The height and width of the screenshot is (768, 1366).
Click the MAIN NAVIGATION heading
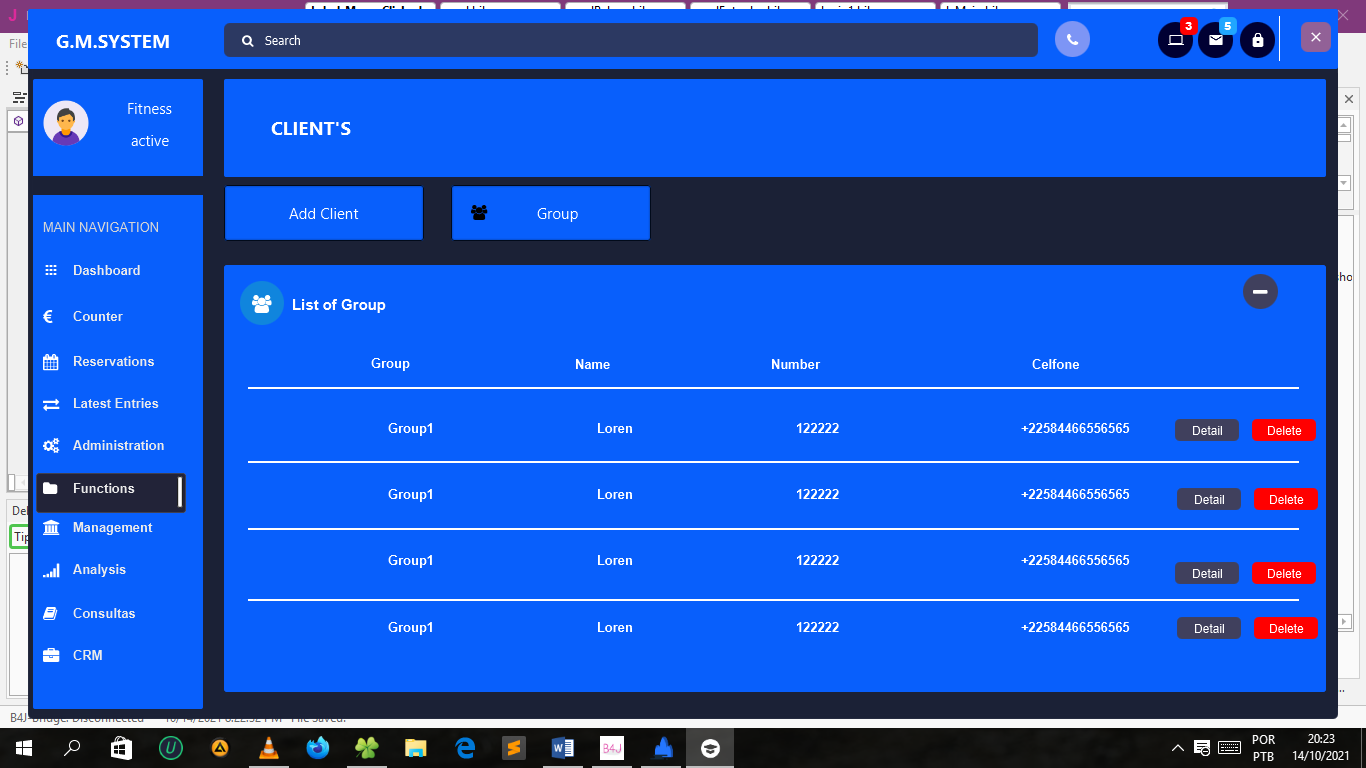pyautogui.click(x=101, y=227)
